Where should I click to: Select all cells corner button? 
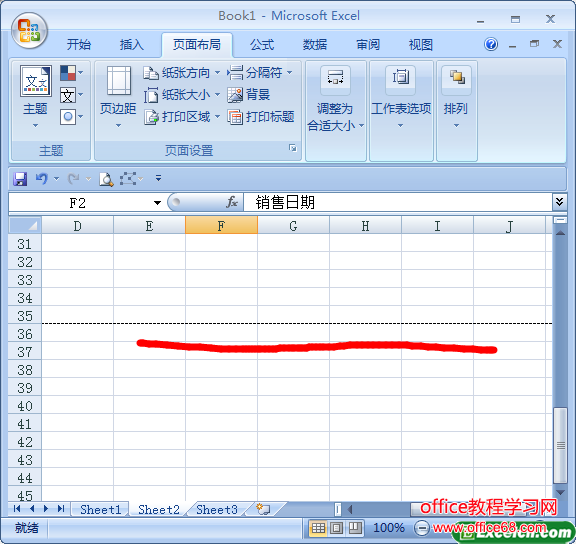25,225
